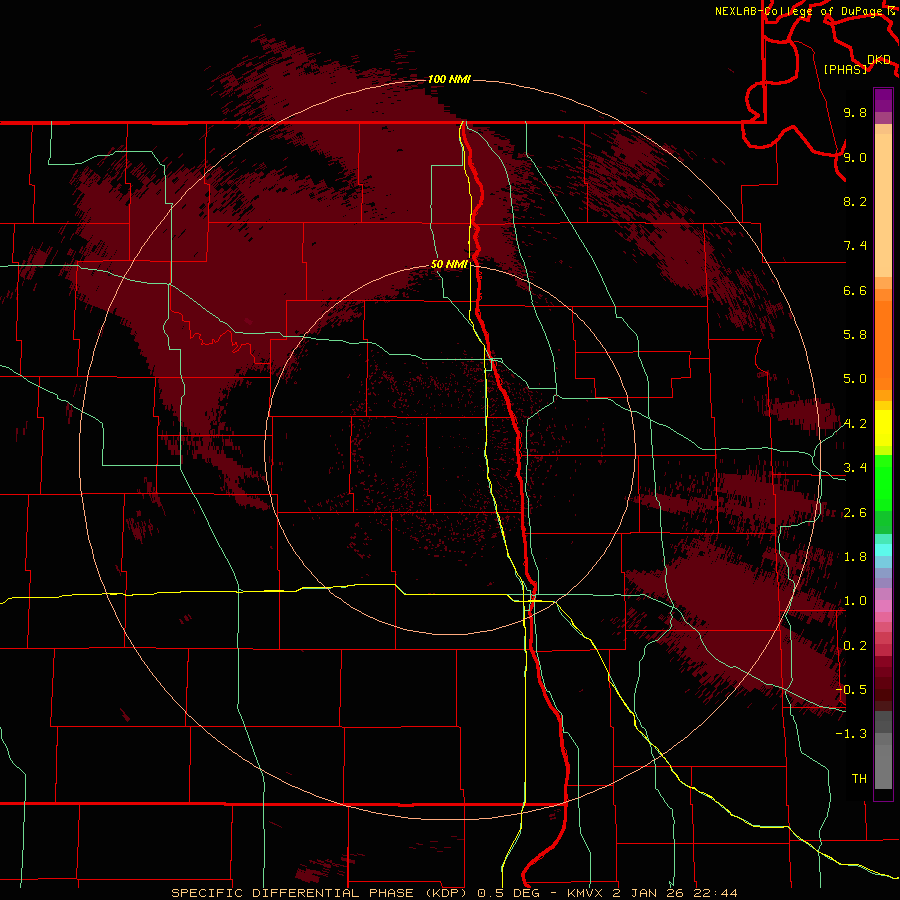
Task: Click the bright green segment of color bar
Action: click(883, 482)
